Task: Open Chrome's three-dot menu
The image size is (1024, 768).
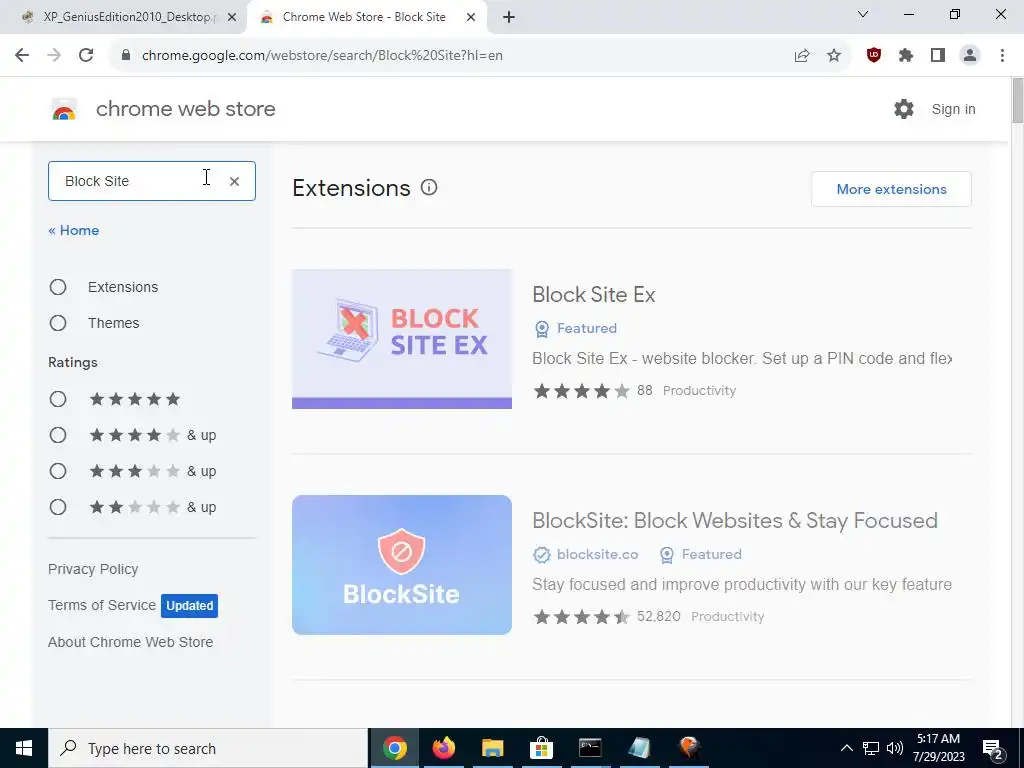Action: click(x=1002, y=56)
